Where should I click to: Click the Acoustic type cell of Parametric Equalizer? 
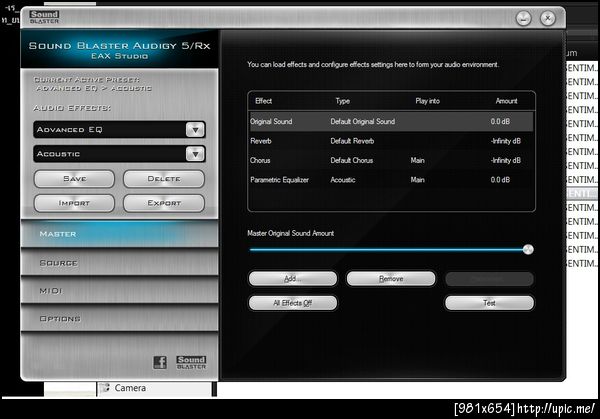pos(343,180)
